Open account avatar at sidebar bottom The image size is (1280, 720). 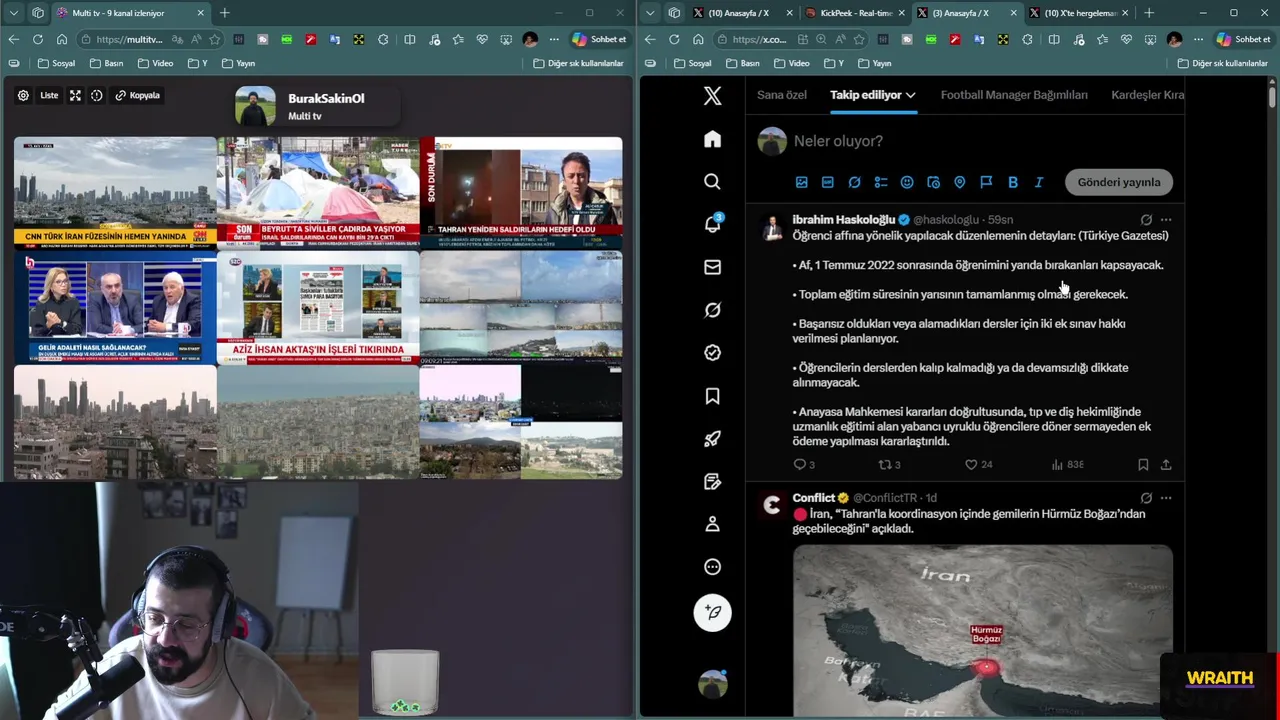click(712, 684)
